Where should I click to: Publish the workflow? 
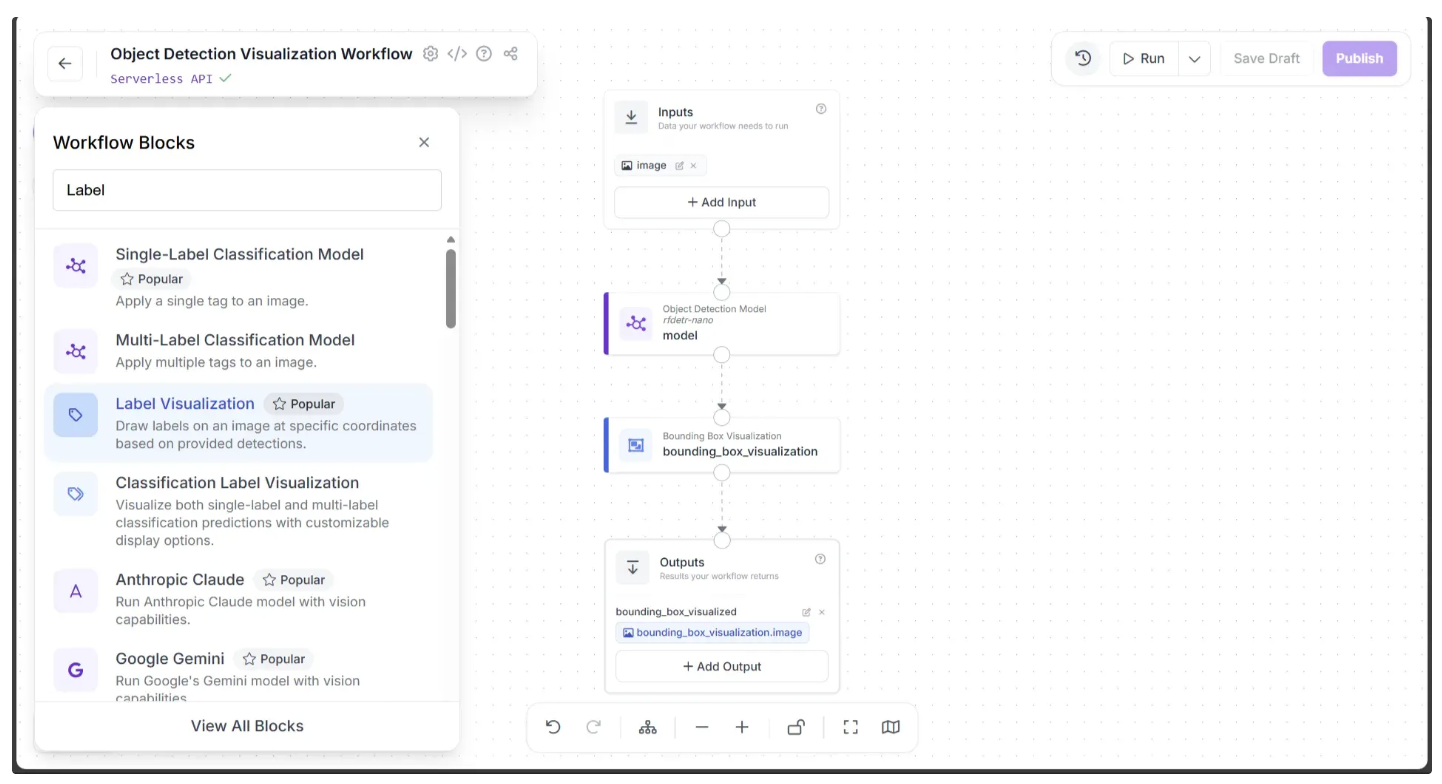[x=1359, y=58]
